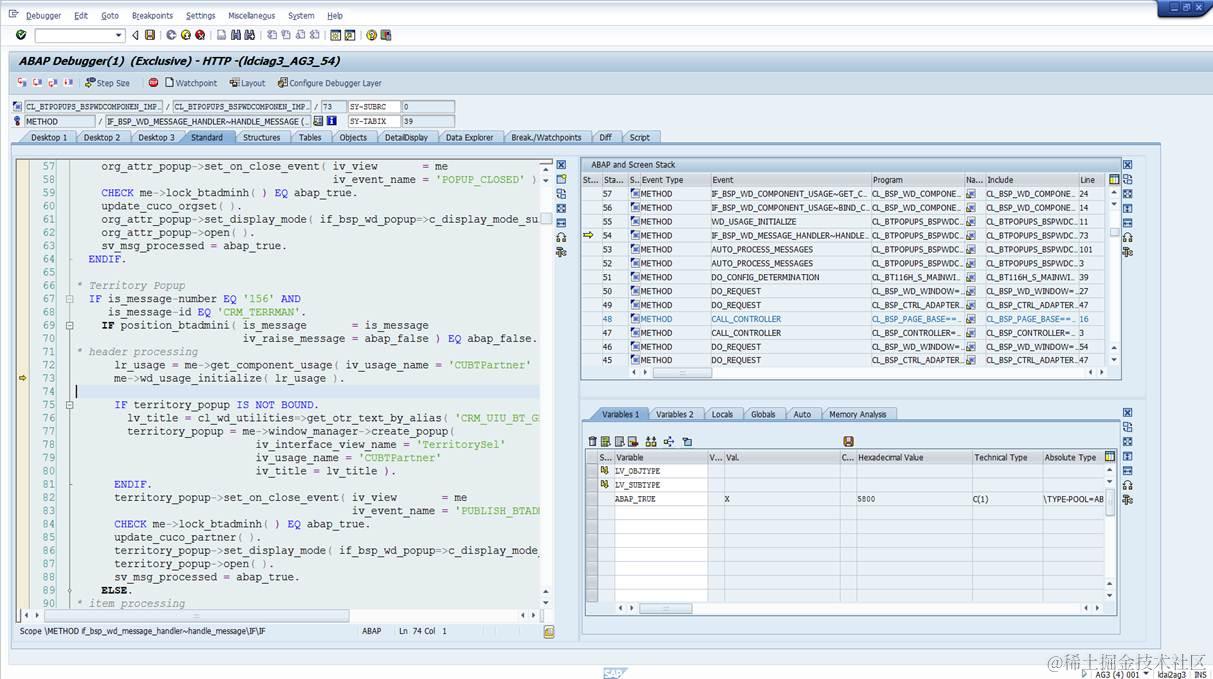Switch to the Variables 2 tab

point(674,414)
